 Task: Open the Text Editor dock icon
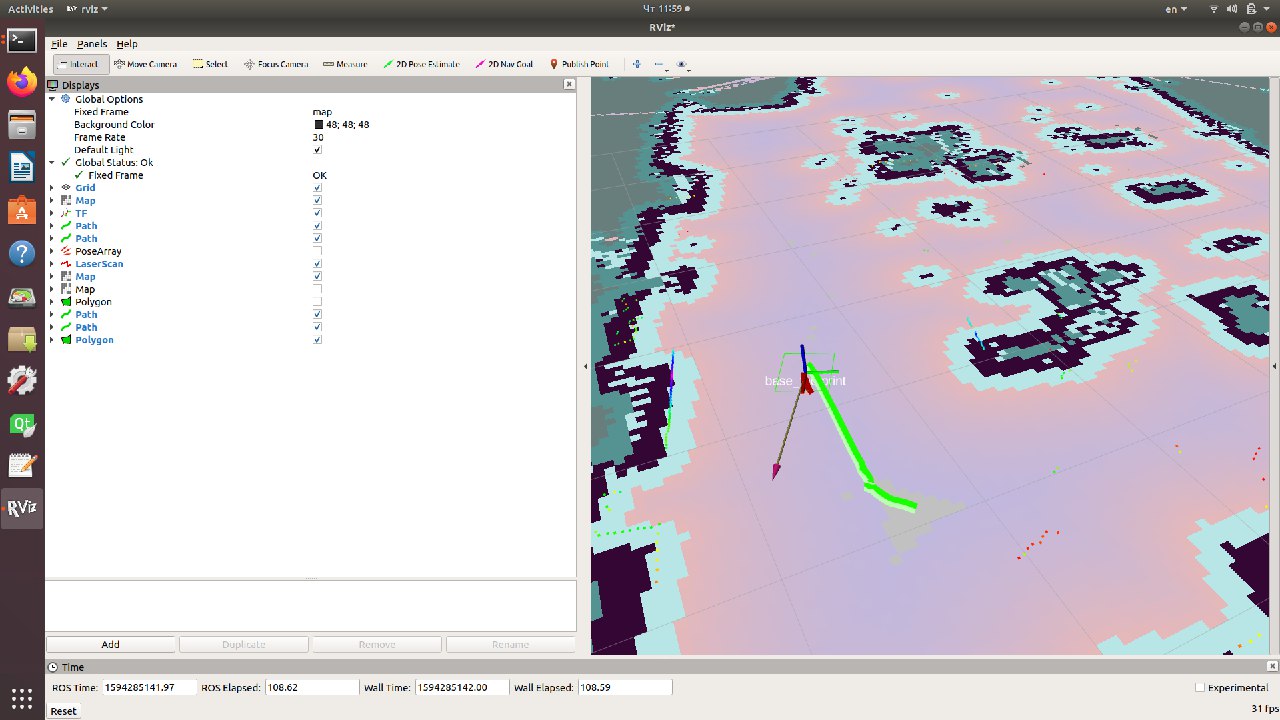22,466
